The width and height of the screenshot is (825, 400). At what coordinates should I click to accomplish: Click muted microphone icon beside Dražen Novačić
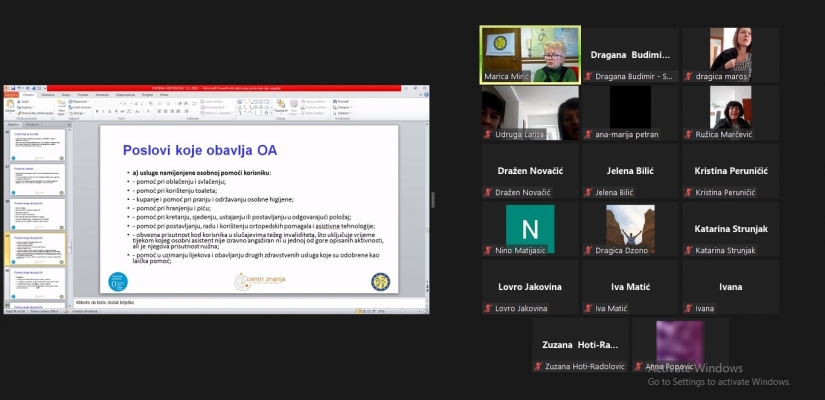click(x=488, y=192)
